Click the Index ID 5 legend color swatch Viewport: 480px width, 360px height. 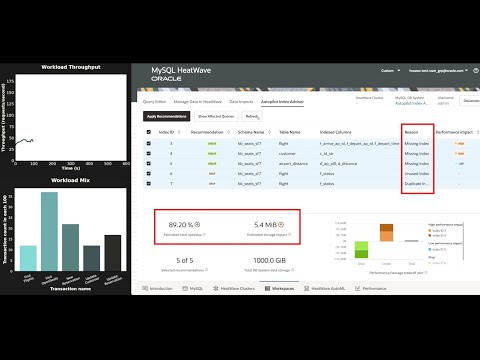[x=430, y=249]
